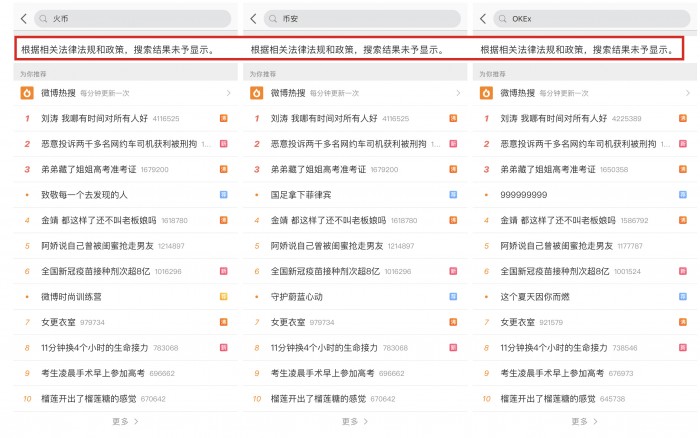Open the trending topic 致敬每一个去发现的人

point(84,194)
